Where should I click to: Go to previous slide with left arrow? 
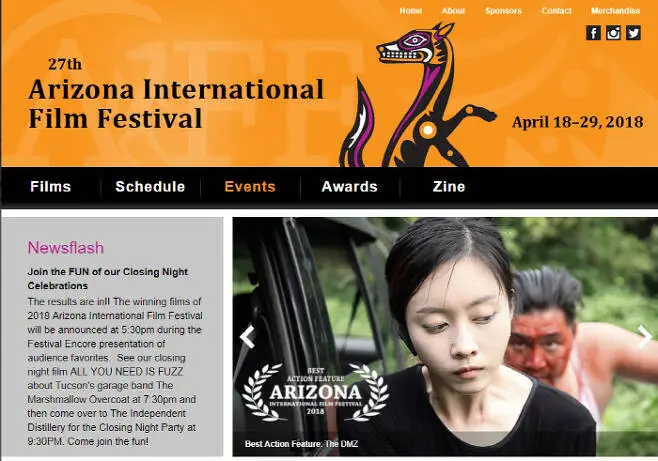[x=248, y=336]
